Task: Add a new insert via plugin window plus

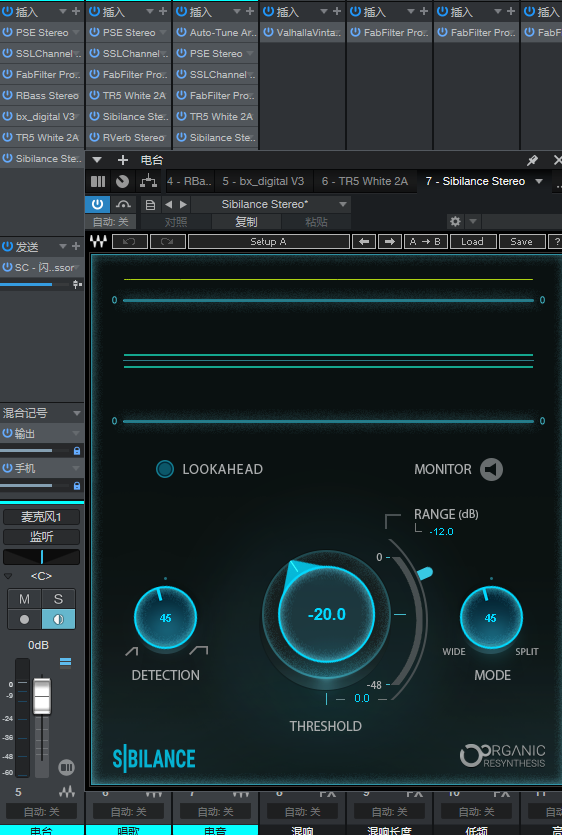Action: click(123, 160)
